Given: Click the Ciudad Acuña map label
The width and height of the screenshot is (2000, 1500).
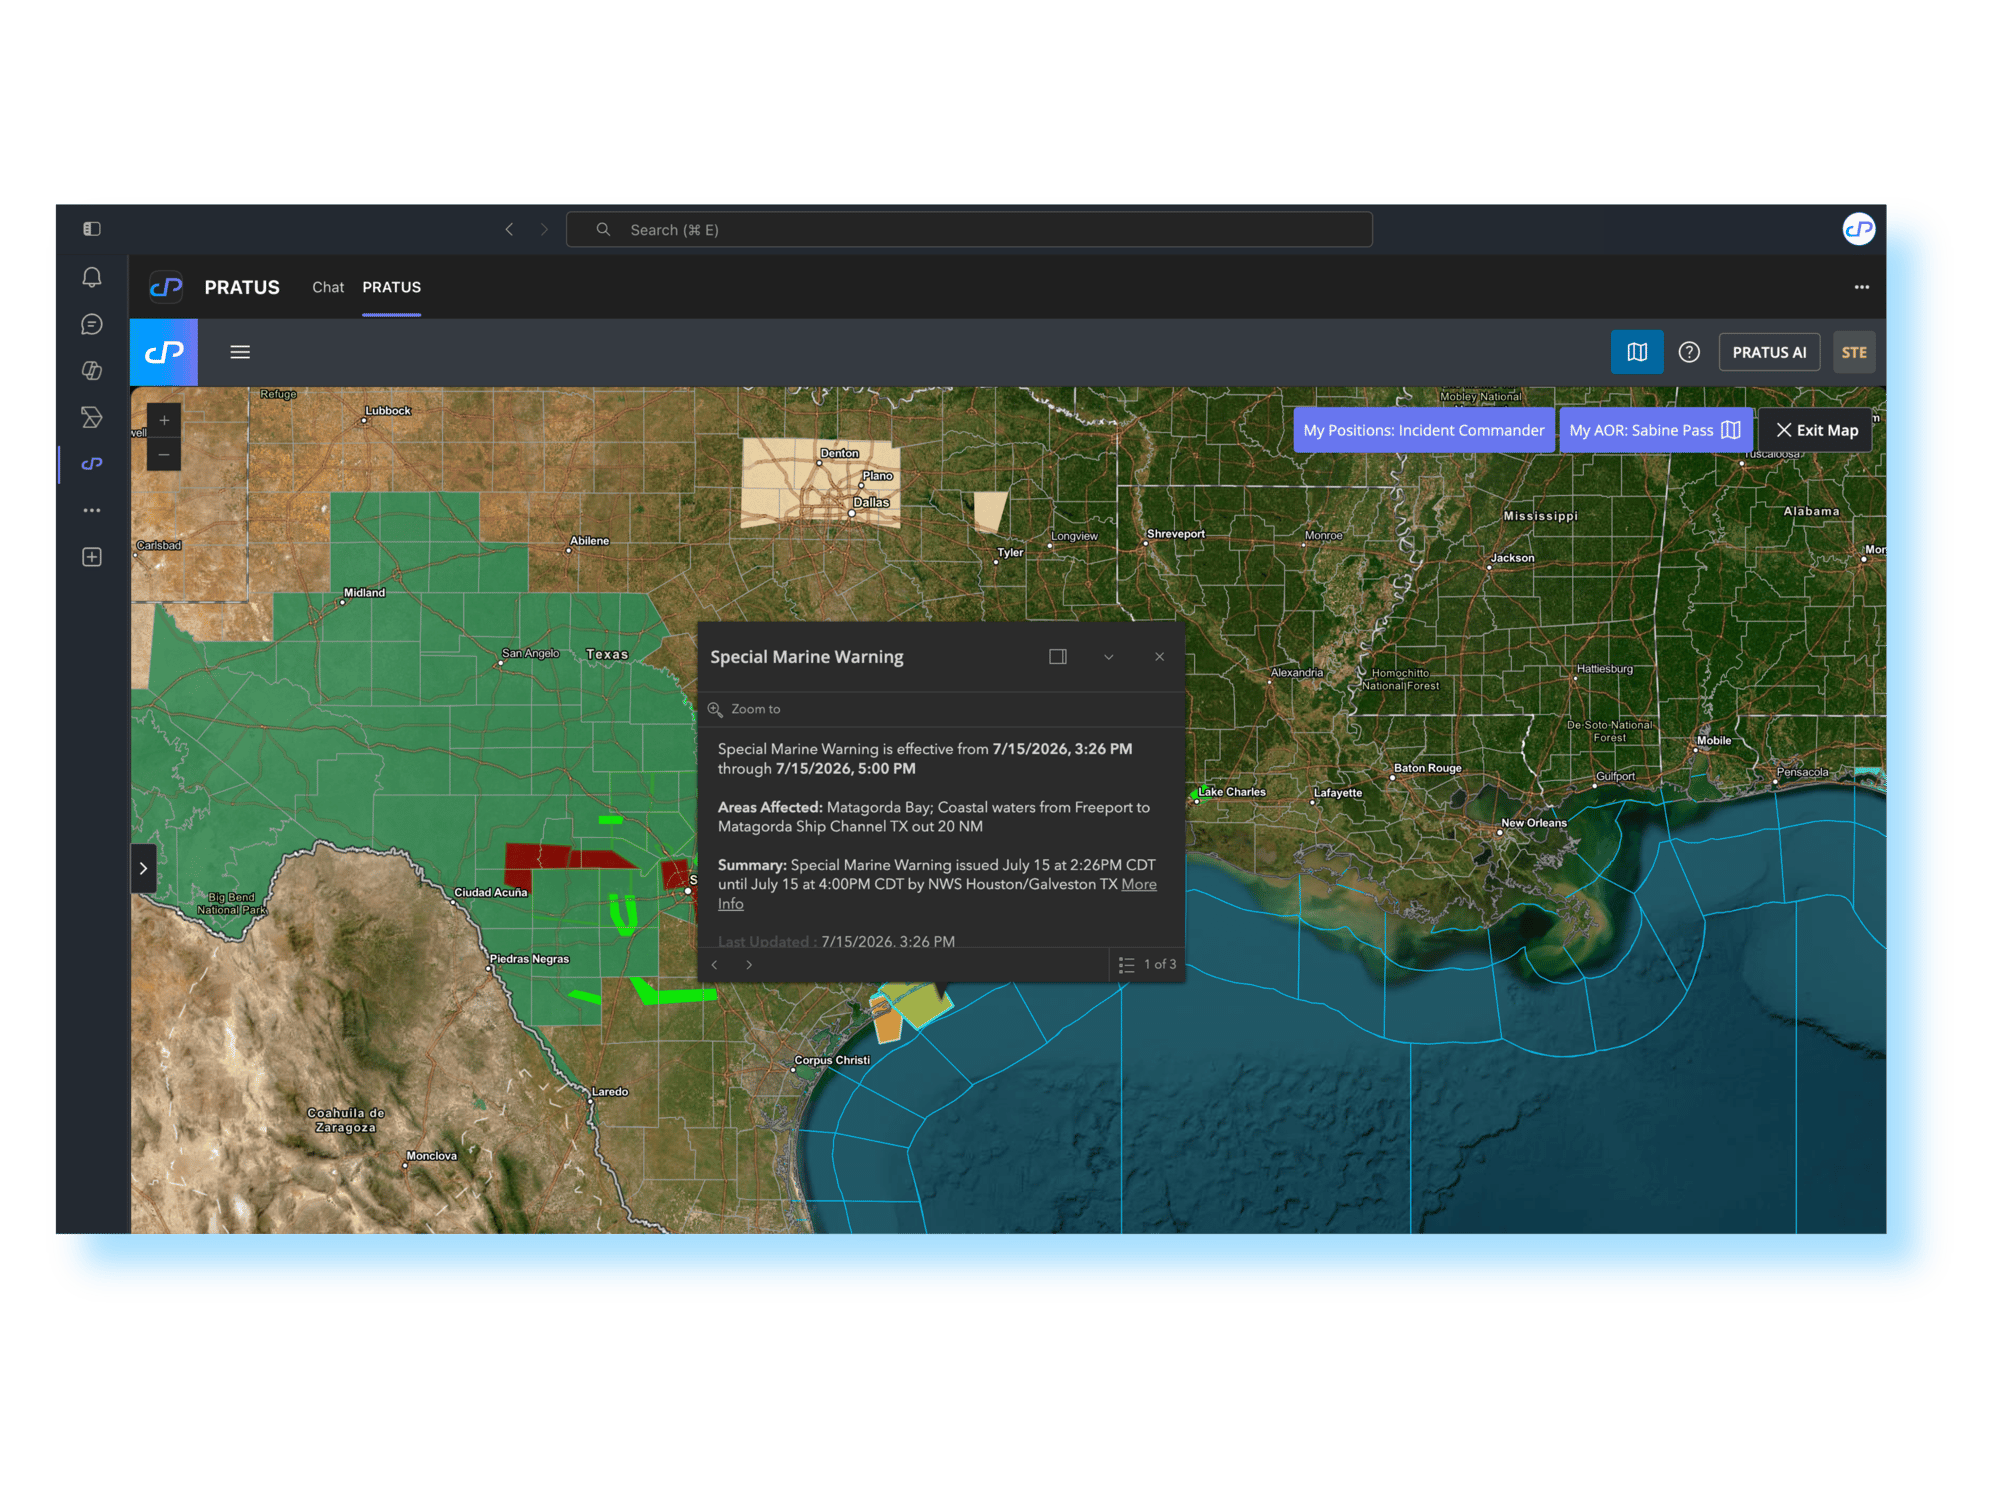Looking at the screenshot, I should click(x=490, y=892).
